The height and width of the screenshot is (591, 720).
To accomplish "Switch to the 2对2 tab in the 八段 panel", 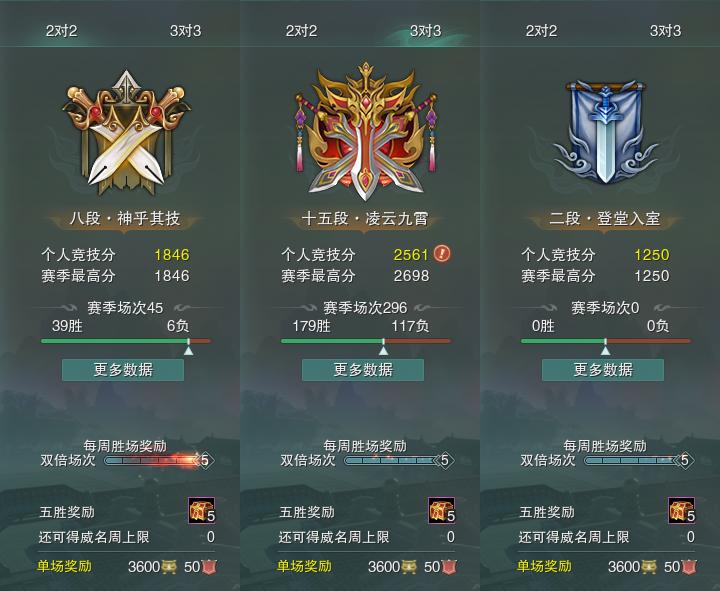I will [x=61, y=31].
